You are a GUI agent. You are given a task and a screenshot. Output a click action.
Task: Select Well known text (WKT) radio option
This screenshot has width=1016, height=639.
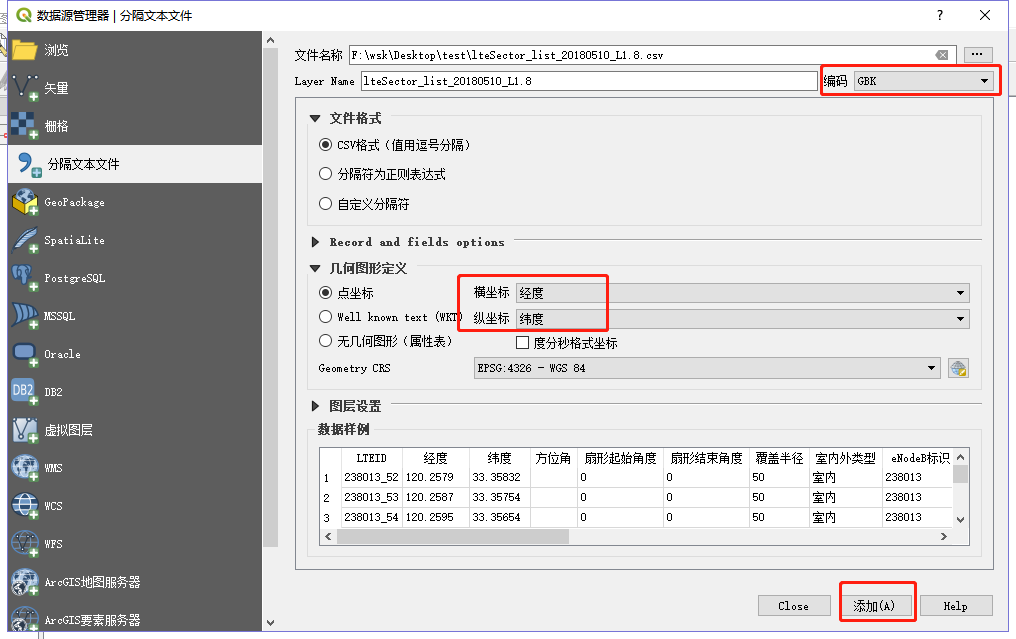click(325, 316)
